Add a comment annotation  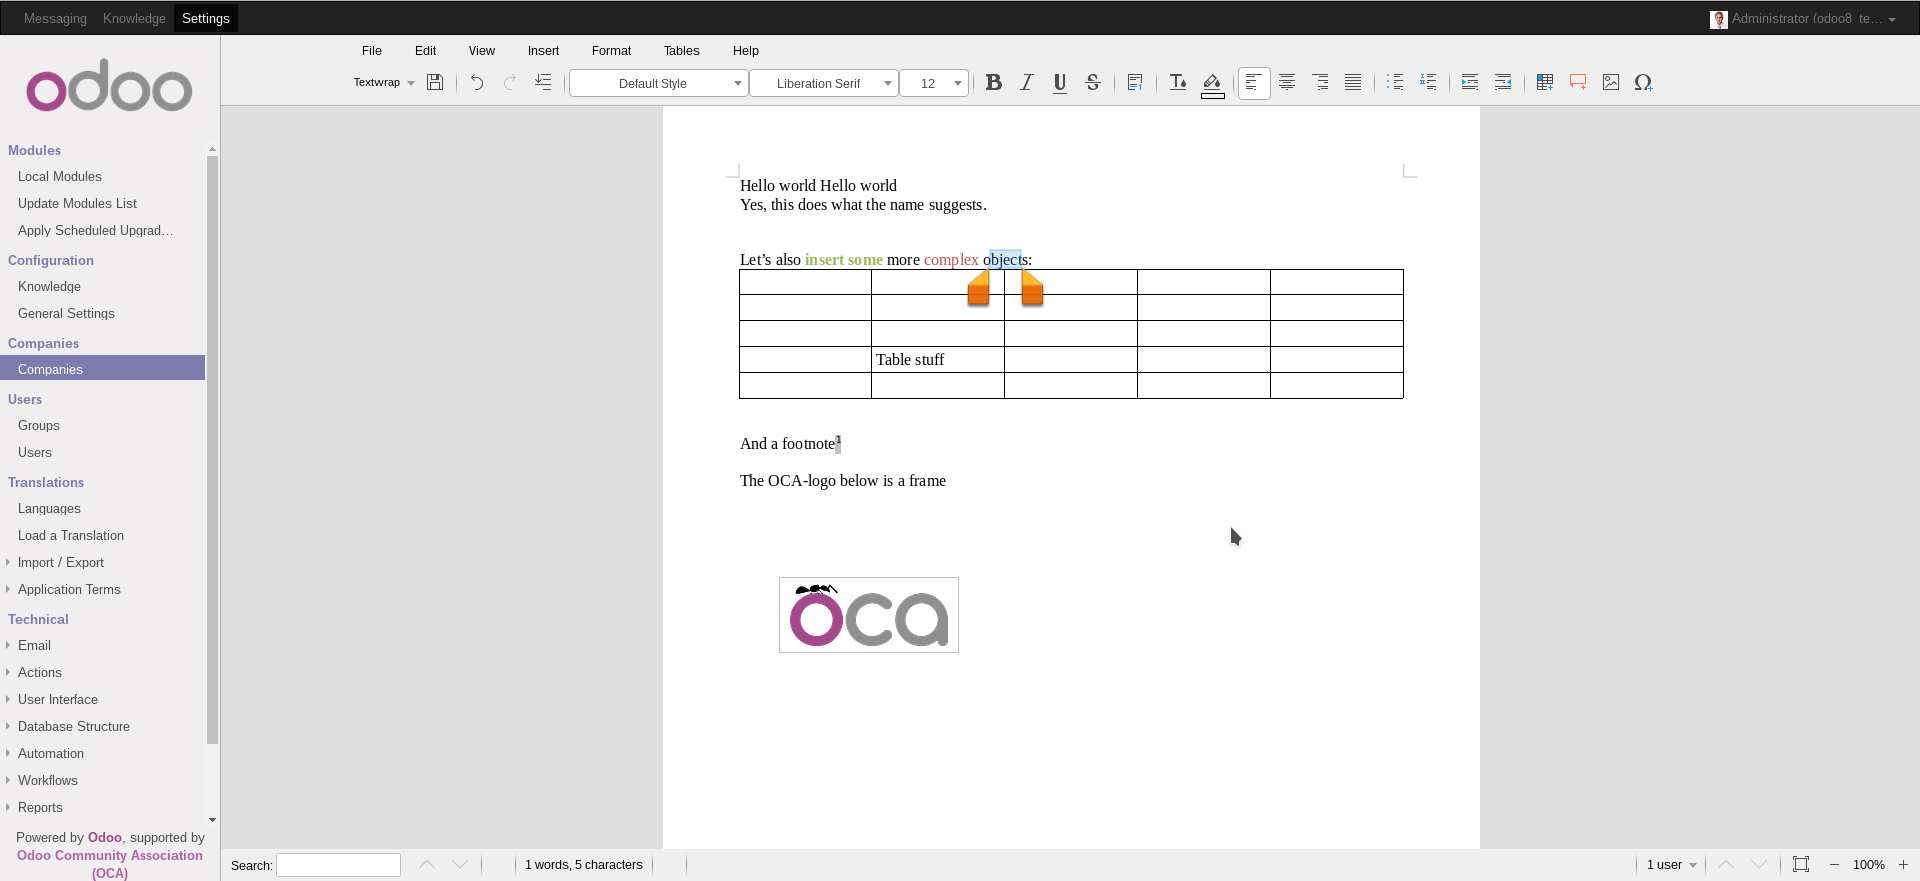1578,83
